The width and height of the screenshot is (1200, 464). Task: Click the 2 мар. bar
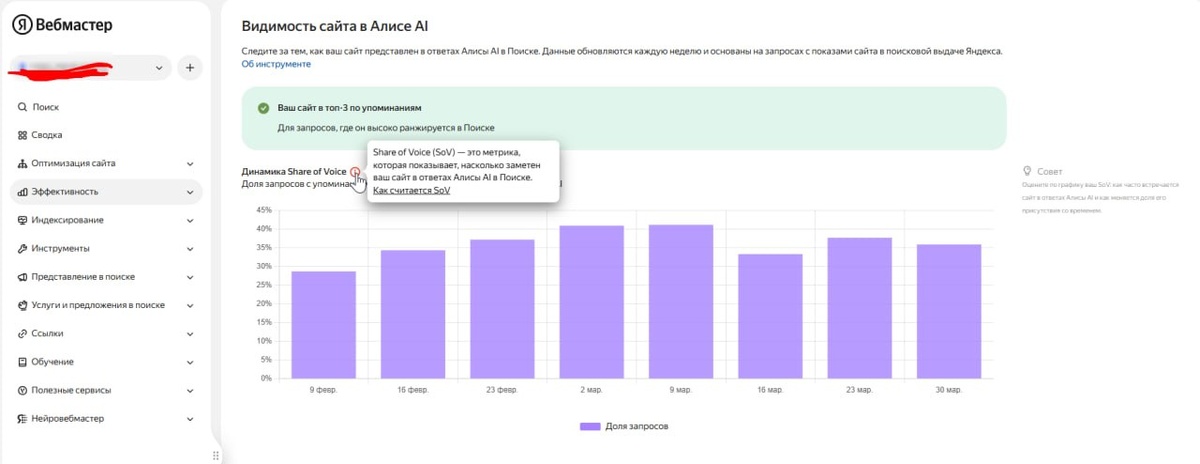pos(592,302)
